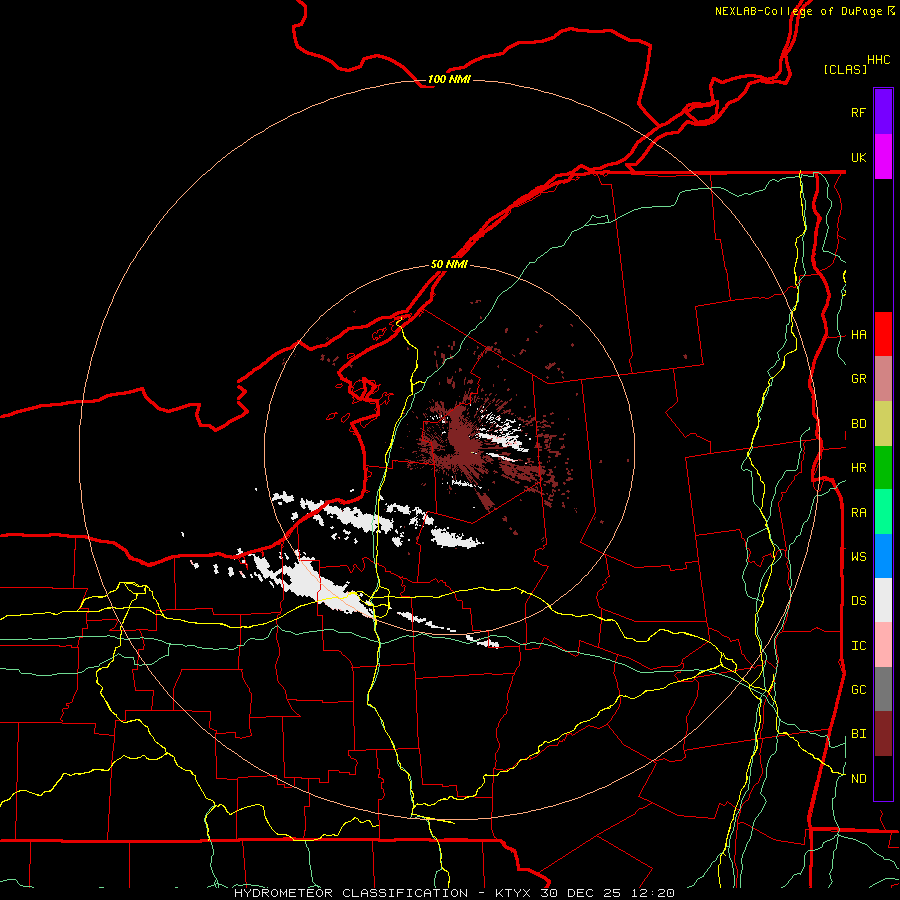Click the ND black legend swatch
900x900 pixels.
click(883, 778)
